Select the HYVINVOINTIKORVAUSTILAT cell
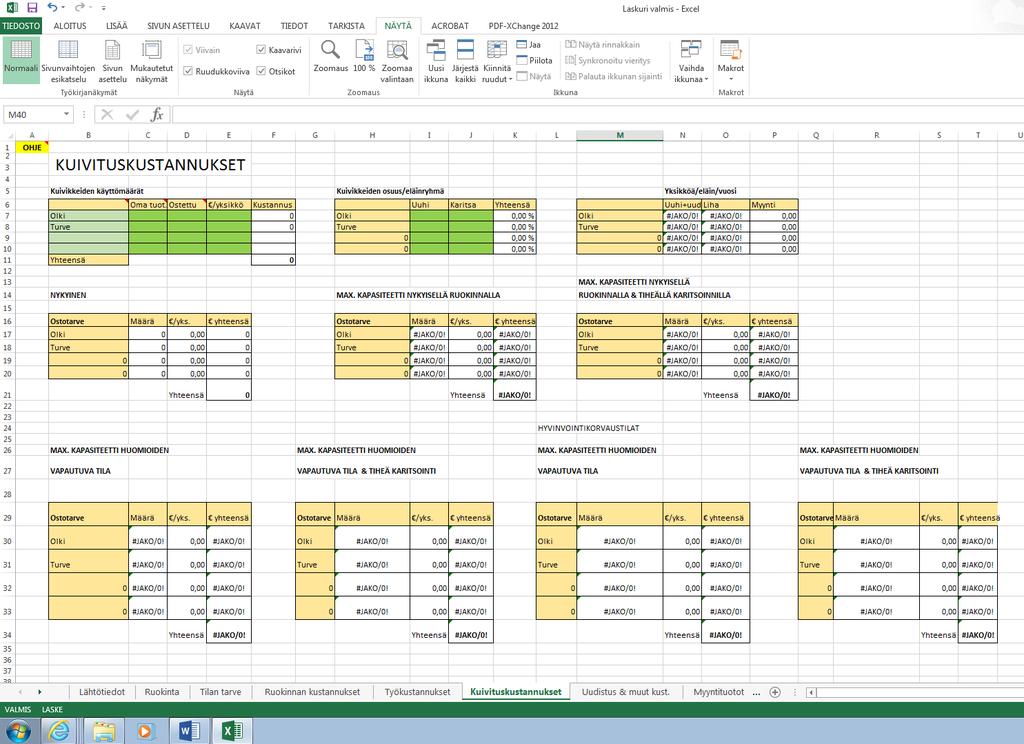The image size is (1024, 744). point(588,428)
